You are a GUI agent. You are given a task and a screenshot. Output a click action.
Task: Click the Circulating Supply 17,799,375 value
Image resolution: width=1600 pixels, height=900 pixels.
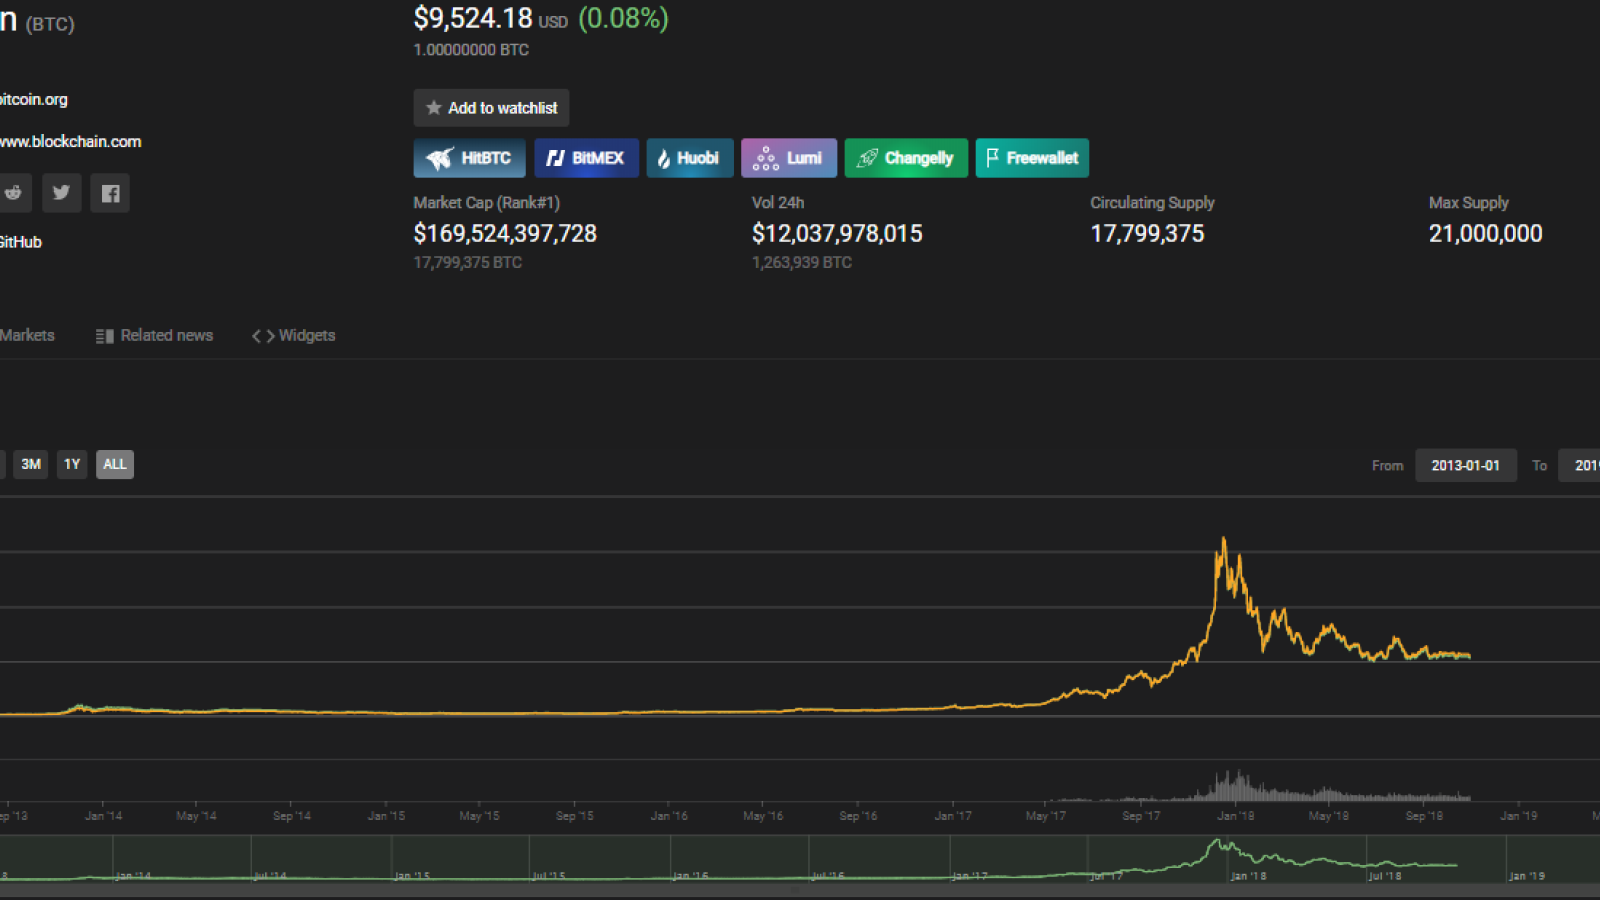tap(1147, 234)
